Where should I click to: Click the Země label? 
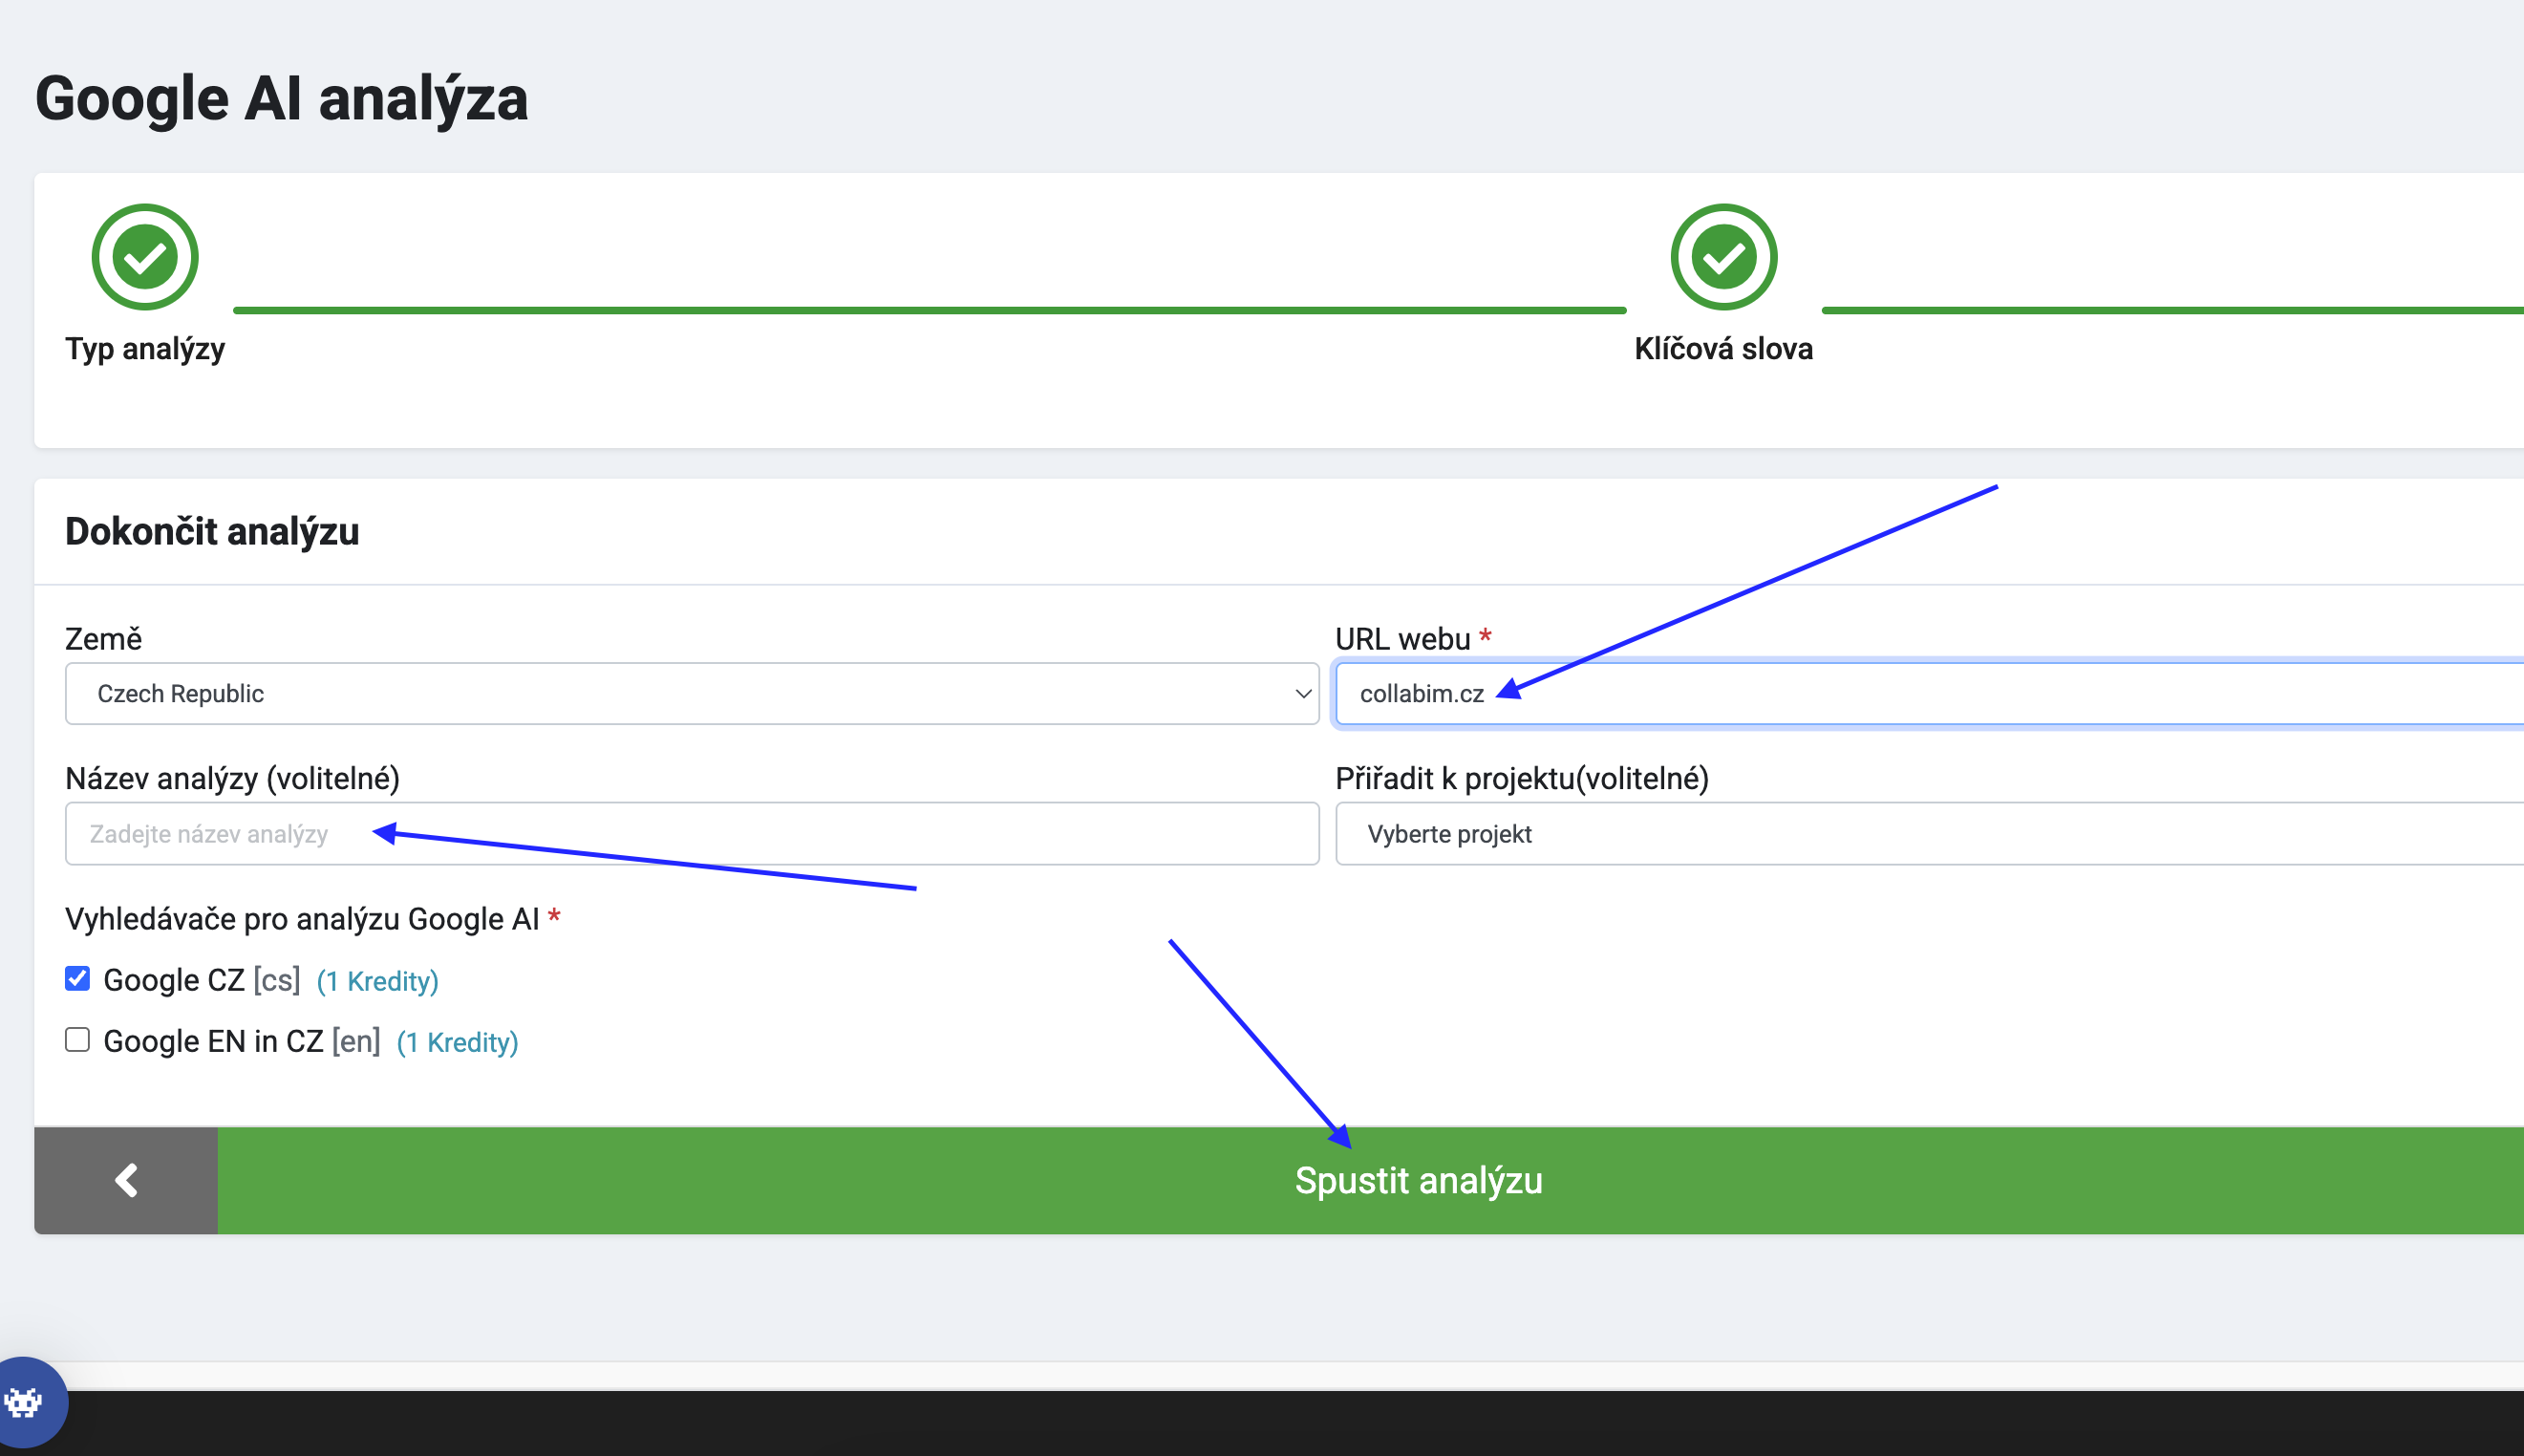tap(103, 639)
